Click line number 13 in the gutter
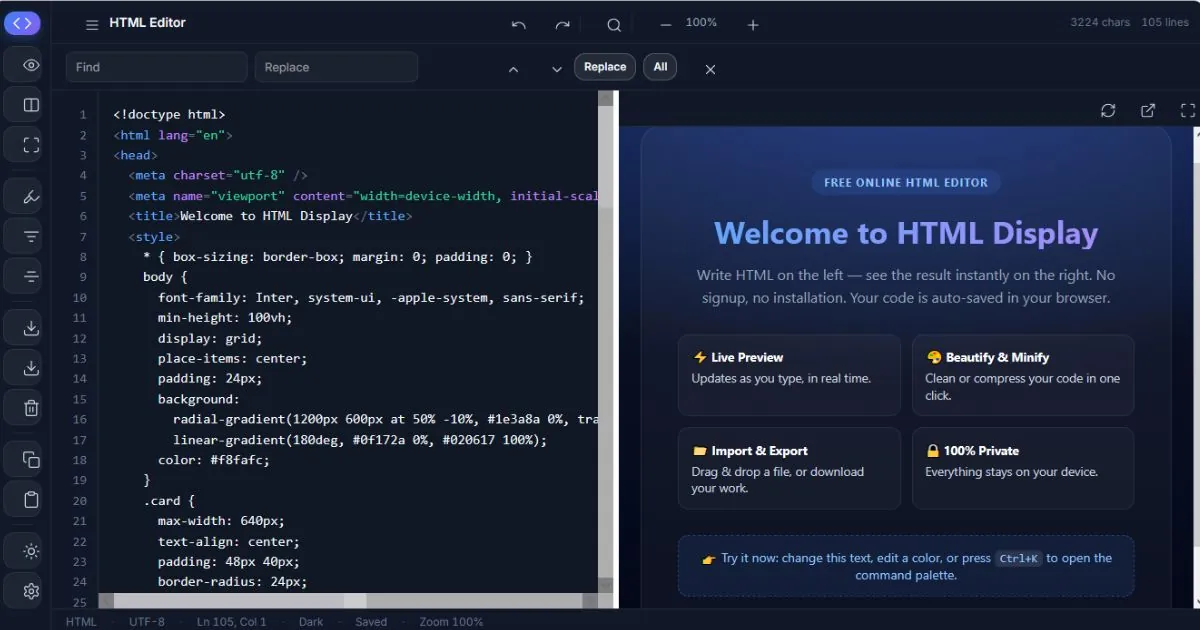 [80, 358]
